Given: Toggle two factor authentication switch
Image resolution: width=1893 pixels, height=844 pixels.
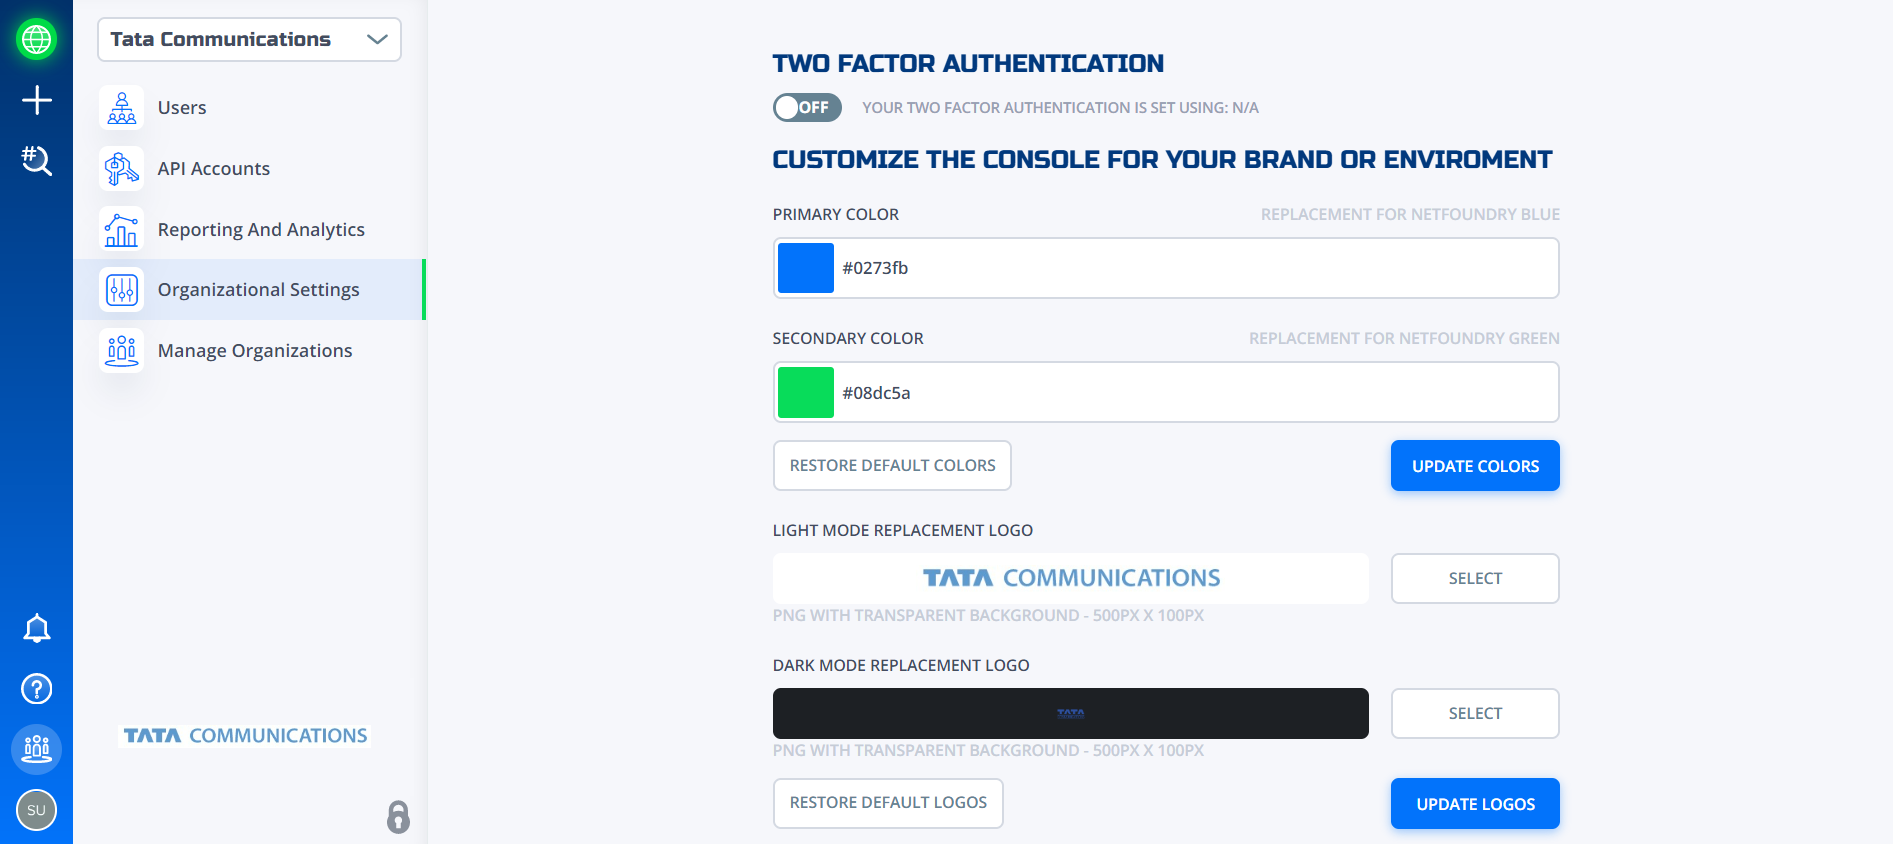Looking at the screenshot, I should pyautogui.click(x=807, y=107).
